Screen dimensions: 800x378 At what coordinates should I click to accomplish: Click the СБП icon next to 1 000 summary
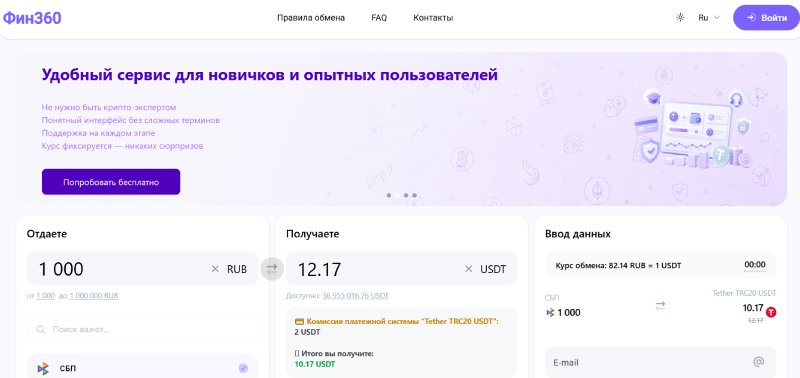pyautogui.click(x=550, y=313)
